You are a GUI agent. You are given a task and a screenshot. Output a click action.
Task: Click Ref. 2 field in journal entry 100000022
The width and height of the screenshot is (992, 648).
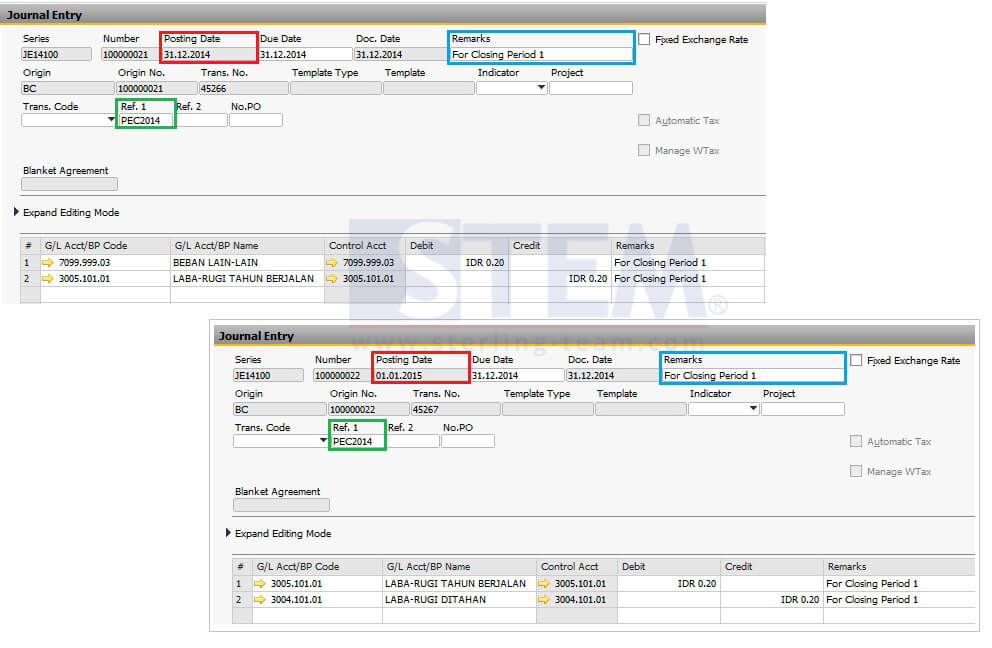(x=413, y=441)
